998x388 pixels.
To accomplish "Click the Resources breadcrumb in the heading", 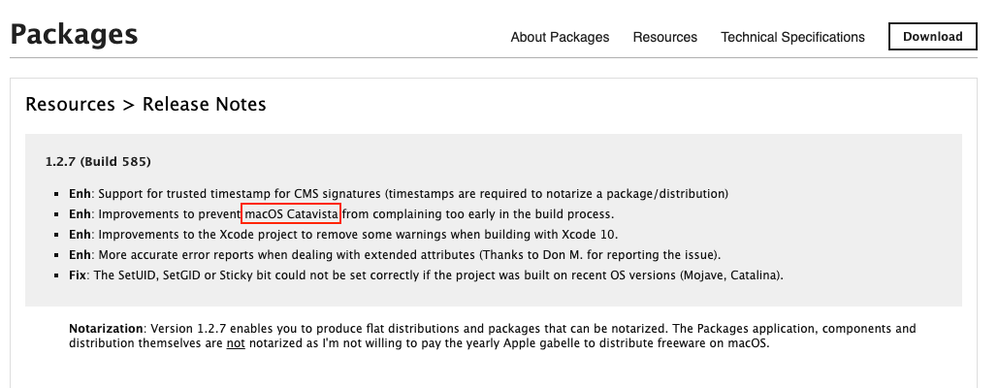I will coord(70,104).
